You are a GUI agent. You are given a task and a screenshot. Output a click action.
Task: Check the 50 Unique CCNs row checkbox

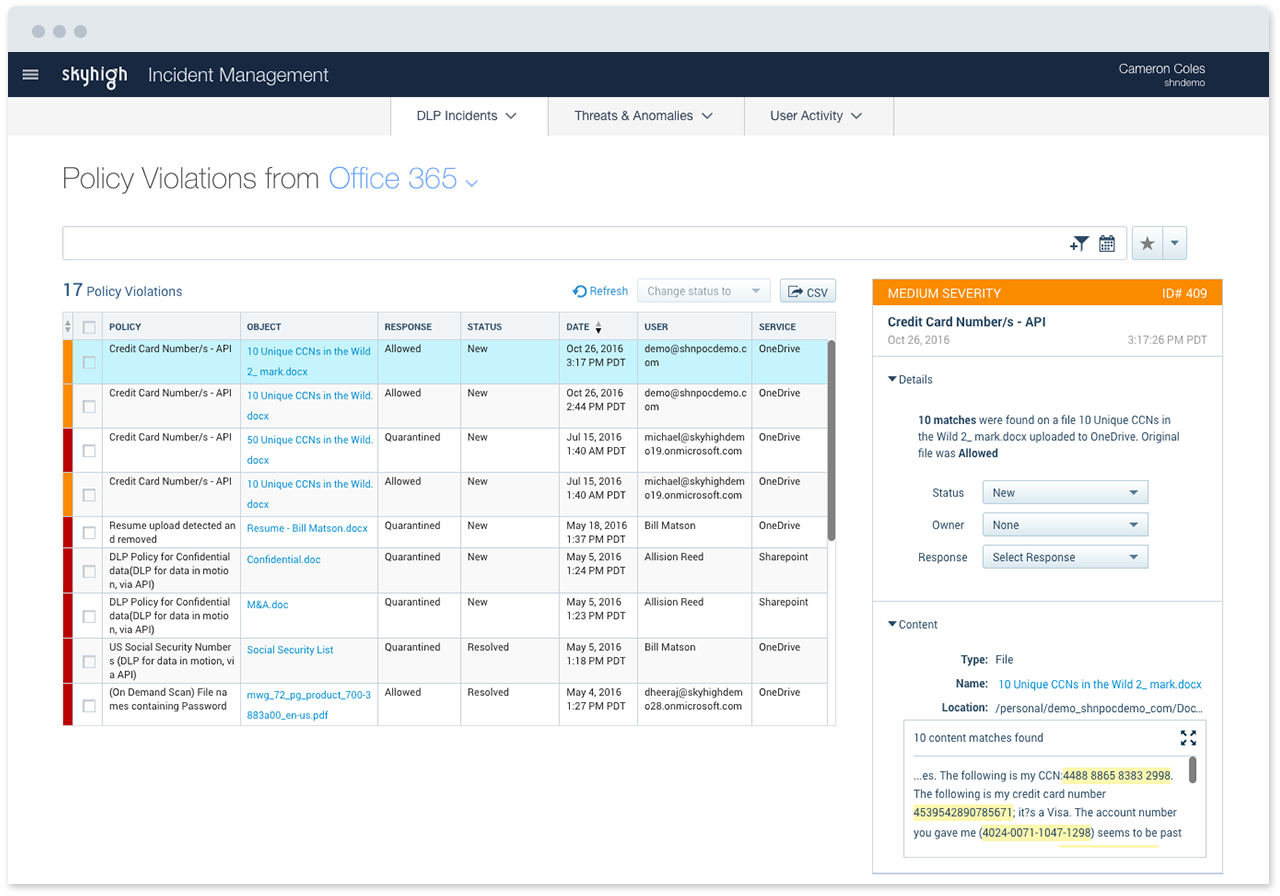tap(89, 451)
